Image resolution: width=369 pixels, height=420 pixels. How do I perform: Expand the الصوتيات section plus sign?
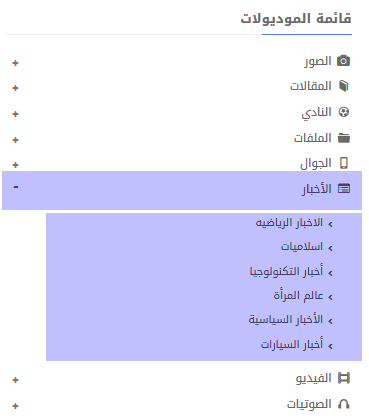[15, 406]
